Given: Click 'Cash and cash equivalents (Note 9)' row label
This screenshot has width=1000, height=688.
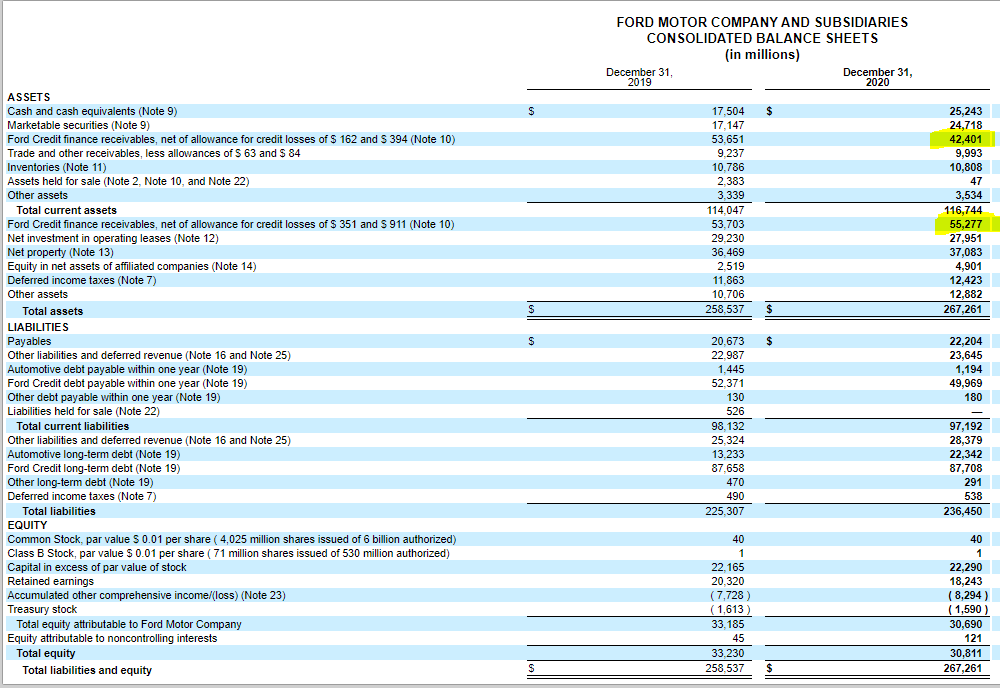Looking at the screenshot, I should [92, 111].
